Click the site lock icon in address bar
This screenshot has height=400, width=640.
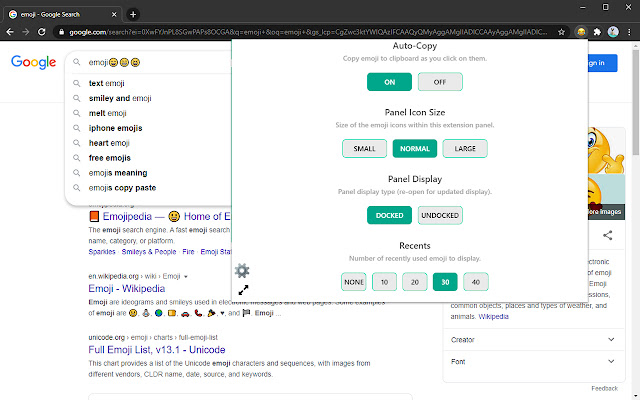[x=61, y=32]
